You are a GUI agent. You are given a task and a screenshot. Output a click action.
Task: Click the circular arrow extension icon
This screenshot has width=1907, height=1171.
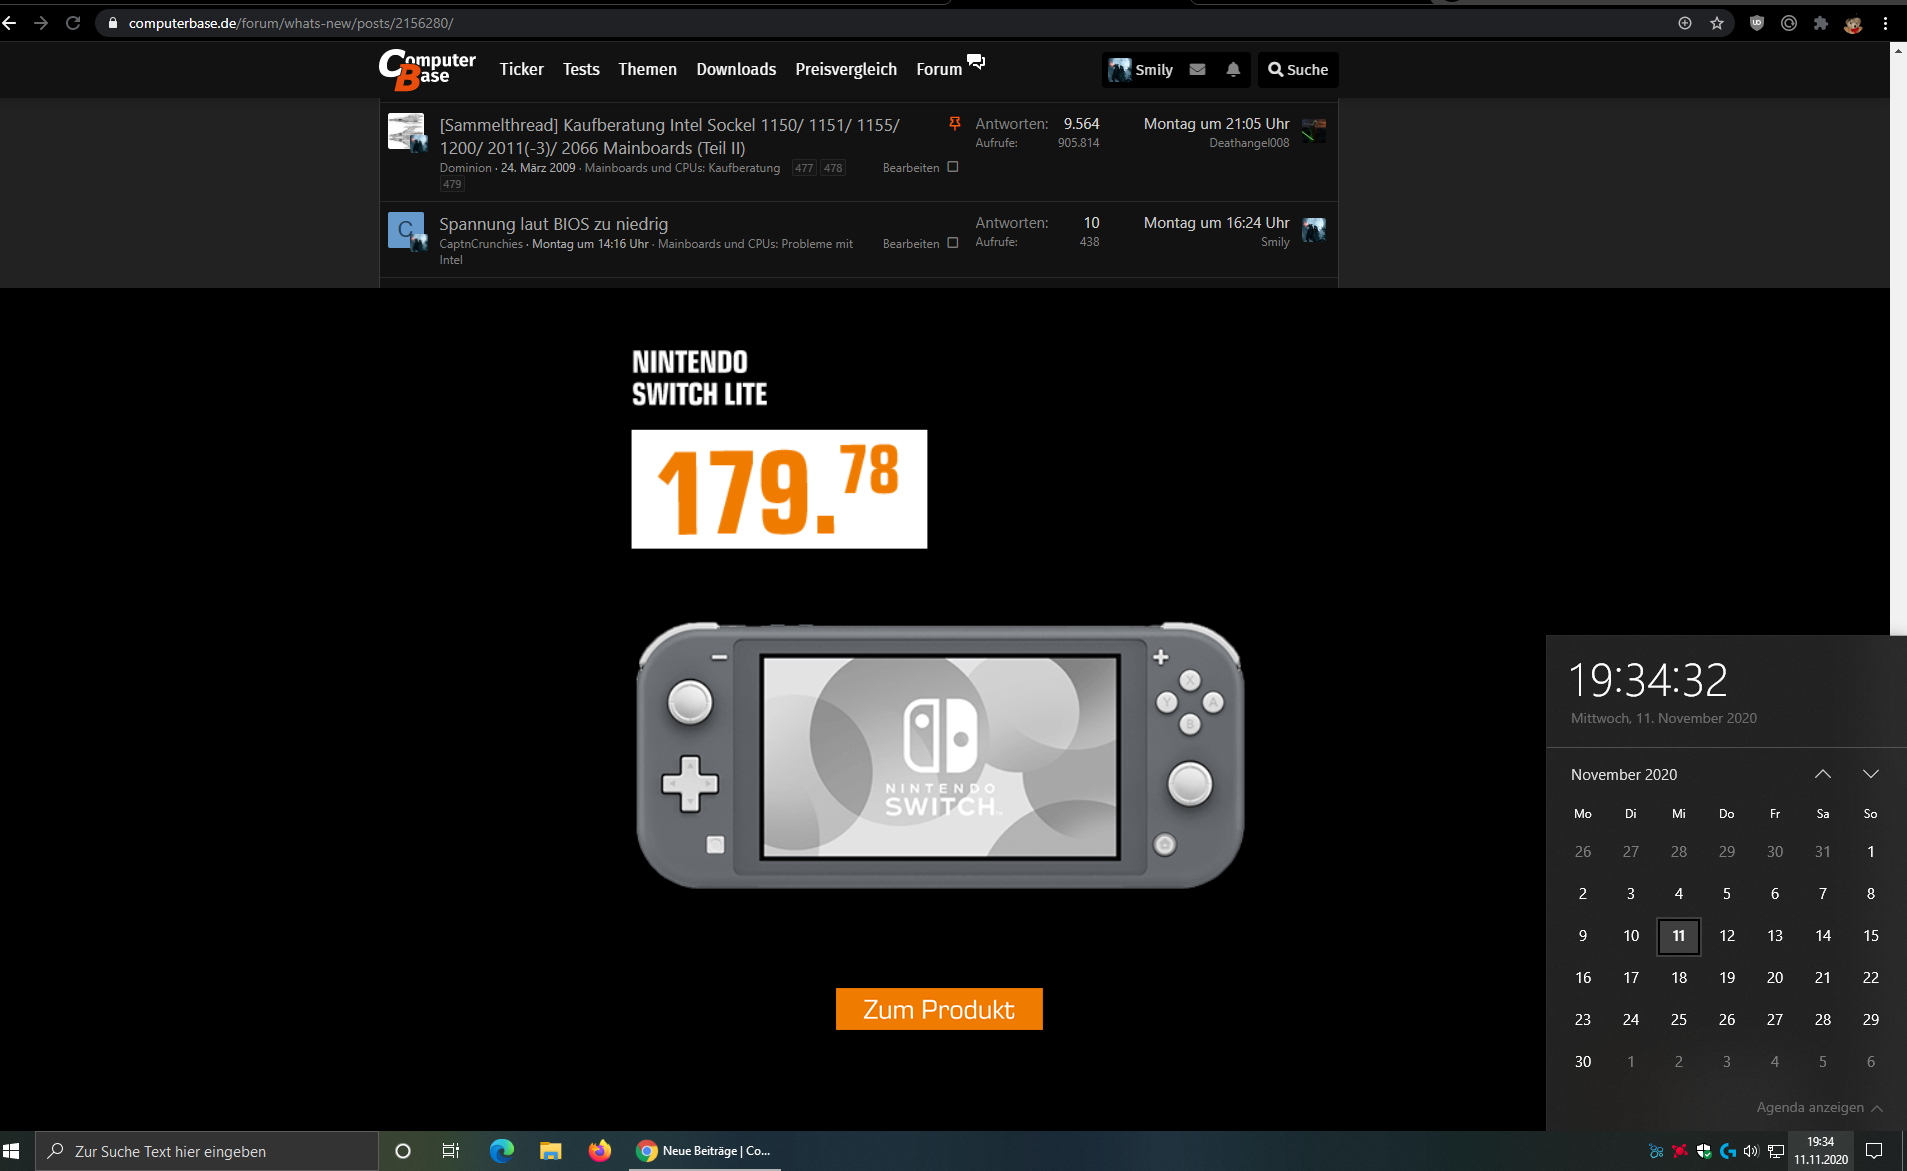(1789, 23)
